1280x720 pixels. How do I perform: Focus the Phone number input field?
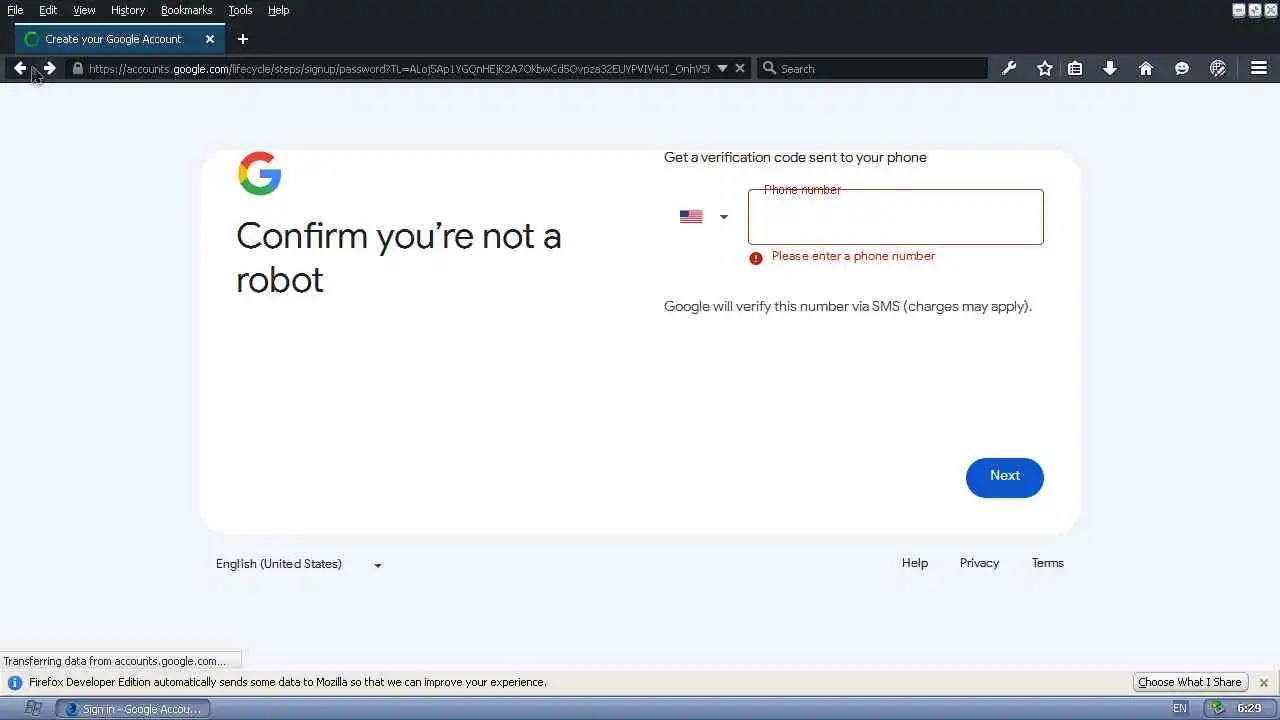pyautogui.click(x=895, y=218)
